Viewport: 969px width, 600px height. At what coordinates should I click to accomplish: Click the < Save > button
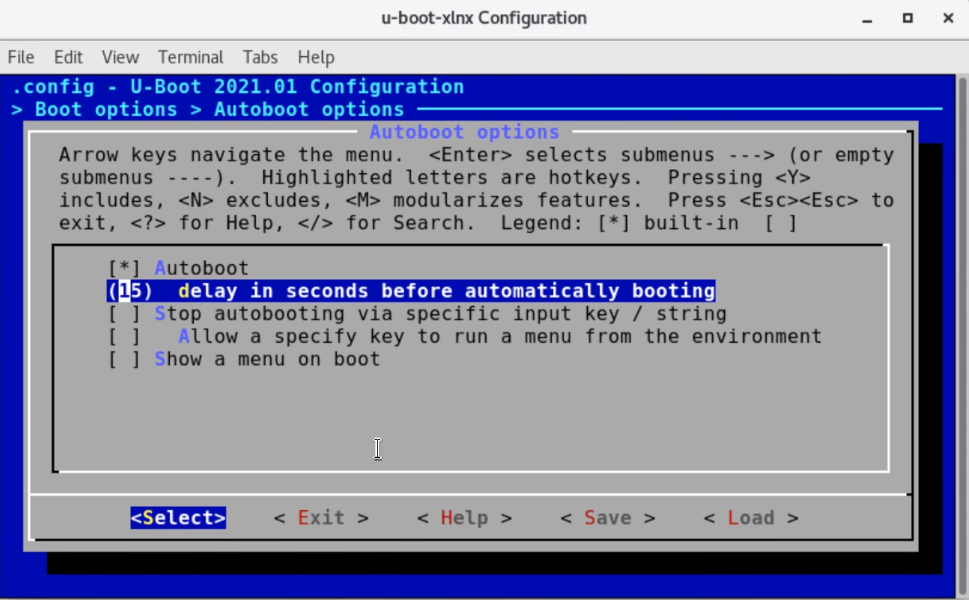click(x=607, y=518)
